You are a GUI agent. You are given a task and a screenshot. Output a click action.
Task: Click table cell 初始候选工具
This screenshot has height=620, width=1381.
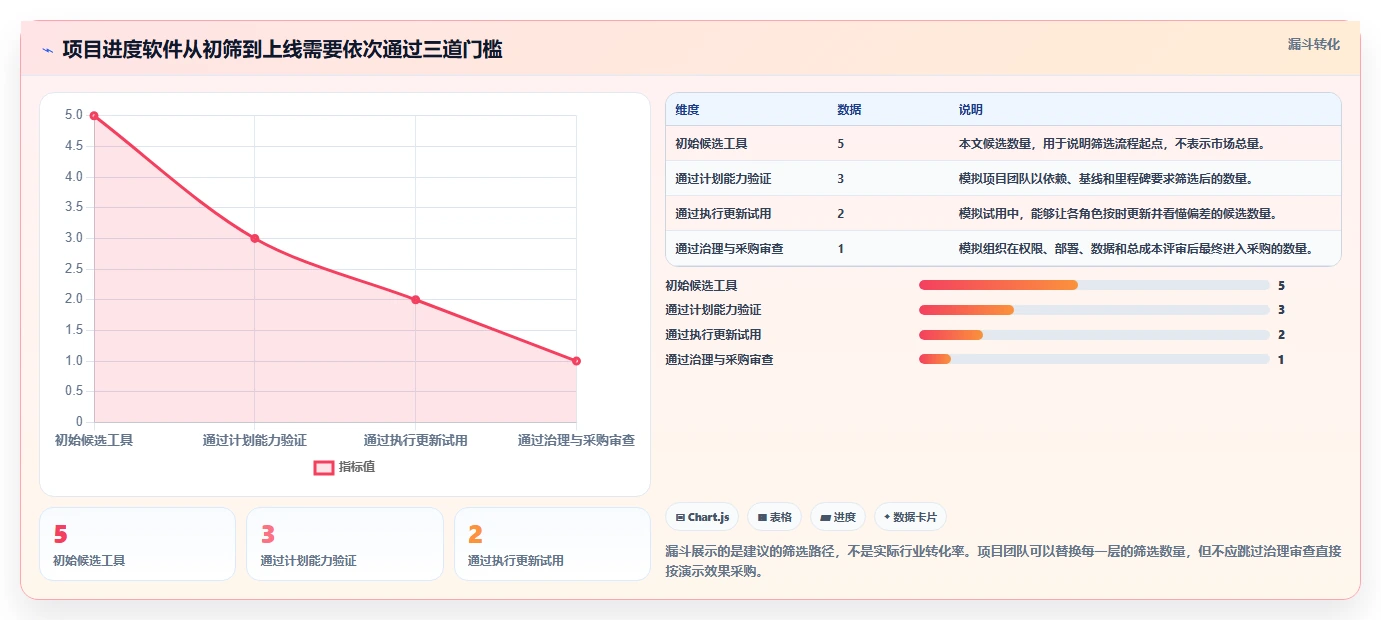coord(711,144)
